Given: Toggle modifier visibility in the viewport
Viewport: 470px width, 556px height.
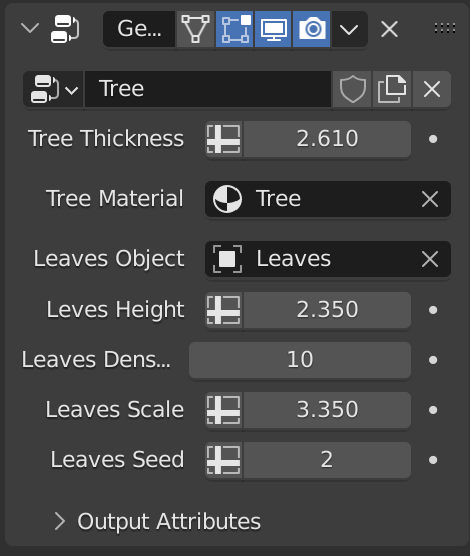Looking at the screenshot, I should point(273,29).
